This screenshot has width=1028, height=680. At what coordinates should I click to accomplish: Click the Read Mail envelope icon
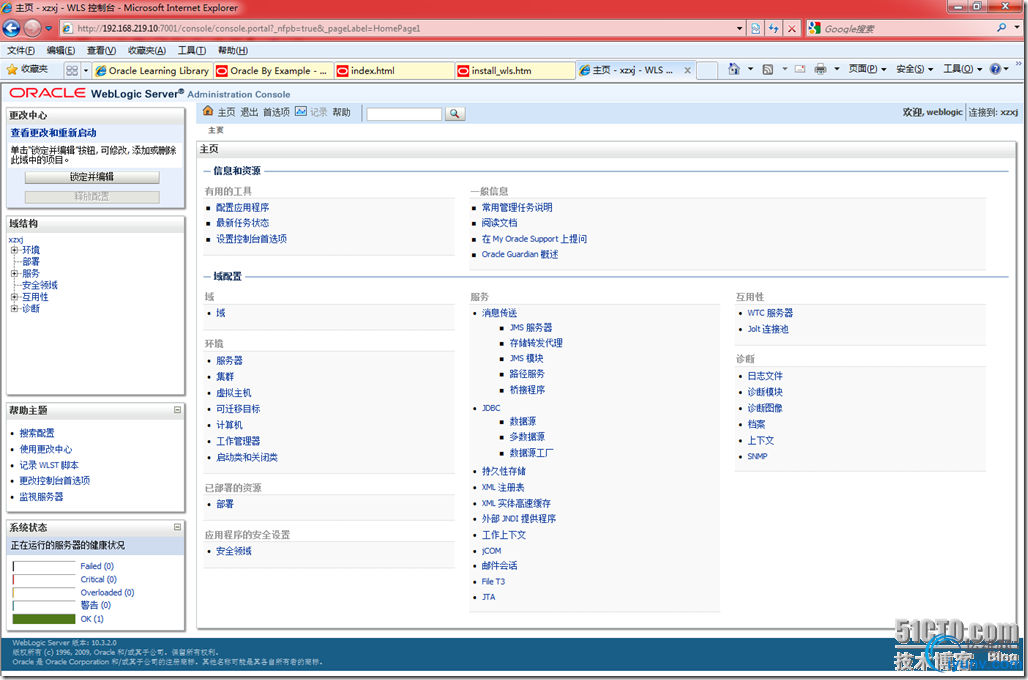(800, 69)
